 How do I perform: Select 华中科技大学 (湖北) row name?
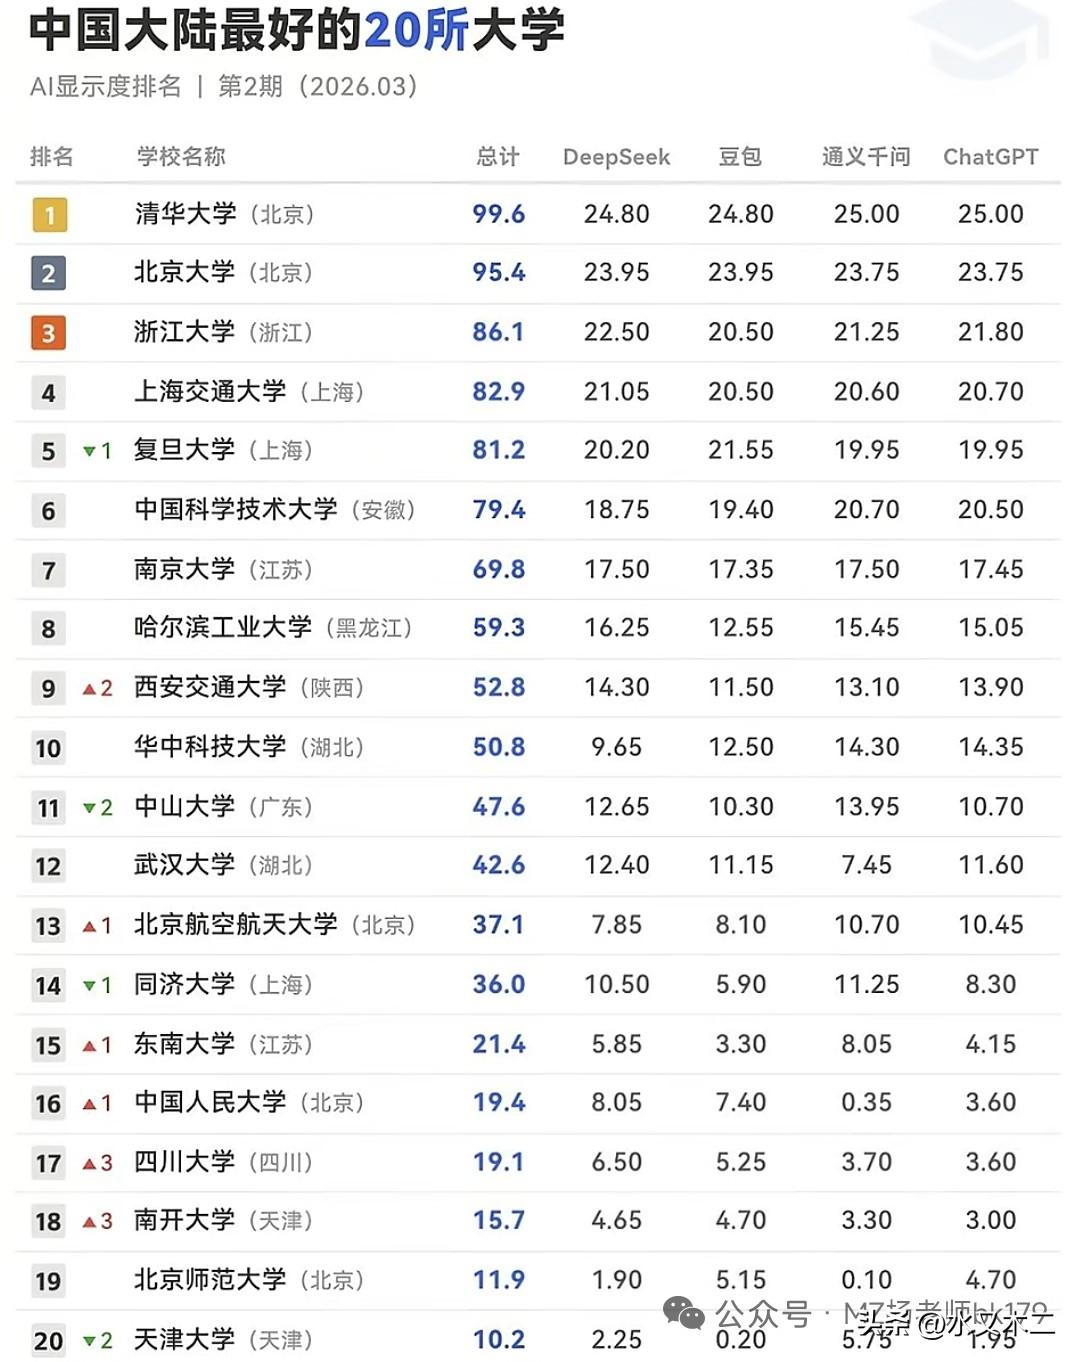[250, 747]
